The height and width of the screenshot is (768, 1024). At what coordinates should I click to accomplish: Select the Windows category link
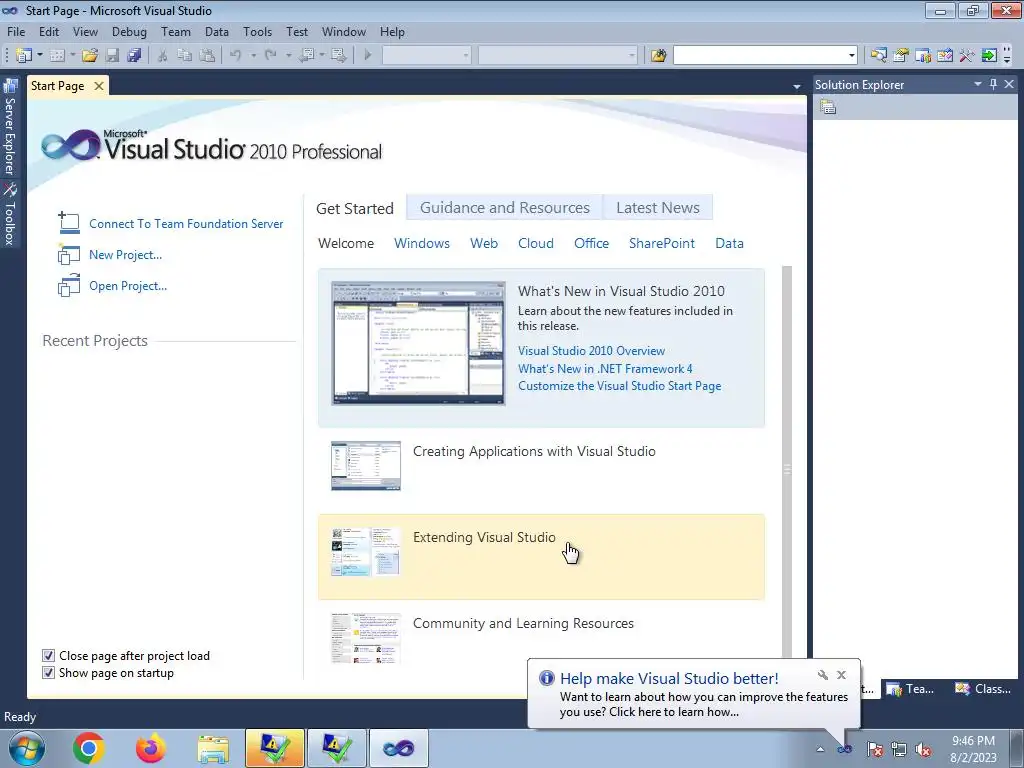pos(422,243)
